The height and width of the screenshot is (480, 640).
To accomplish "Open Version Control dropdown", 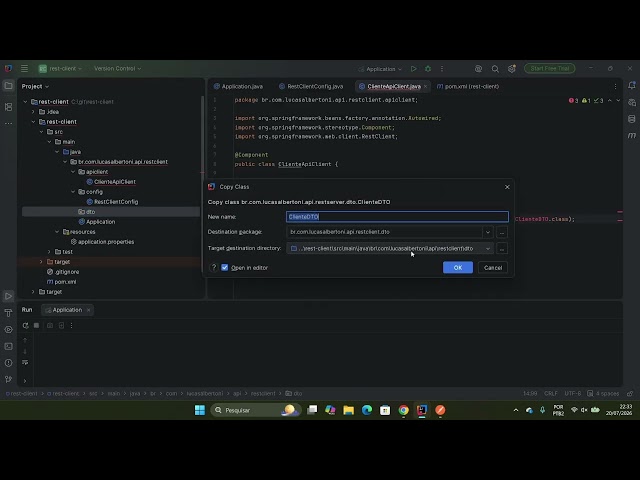I will [117, 69].
